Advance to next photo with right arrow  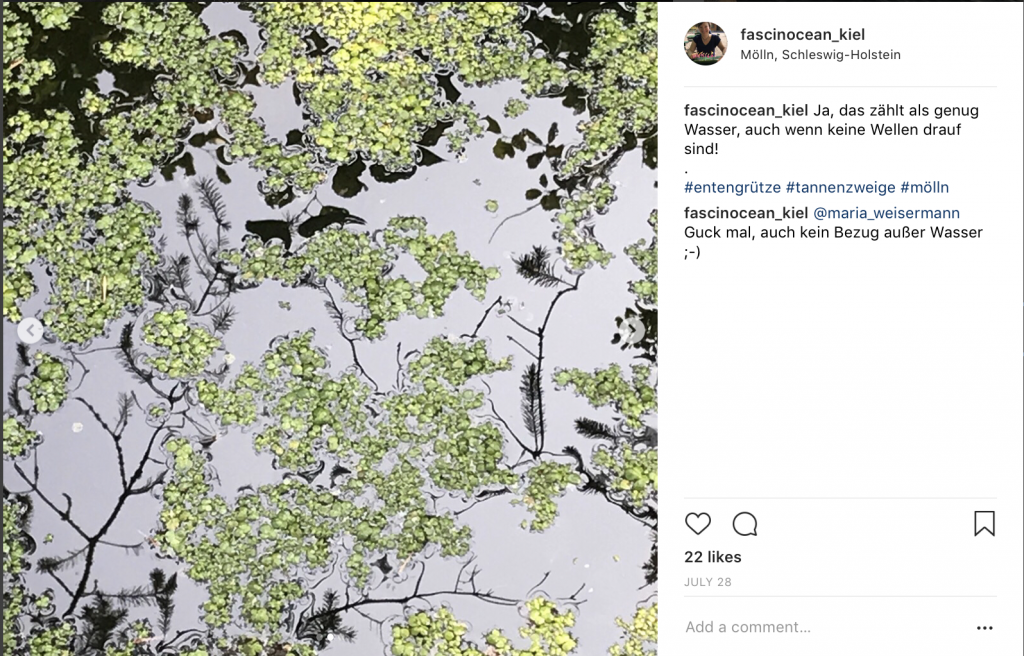click(632, 331)
